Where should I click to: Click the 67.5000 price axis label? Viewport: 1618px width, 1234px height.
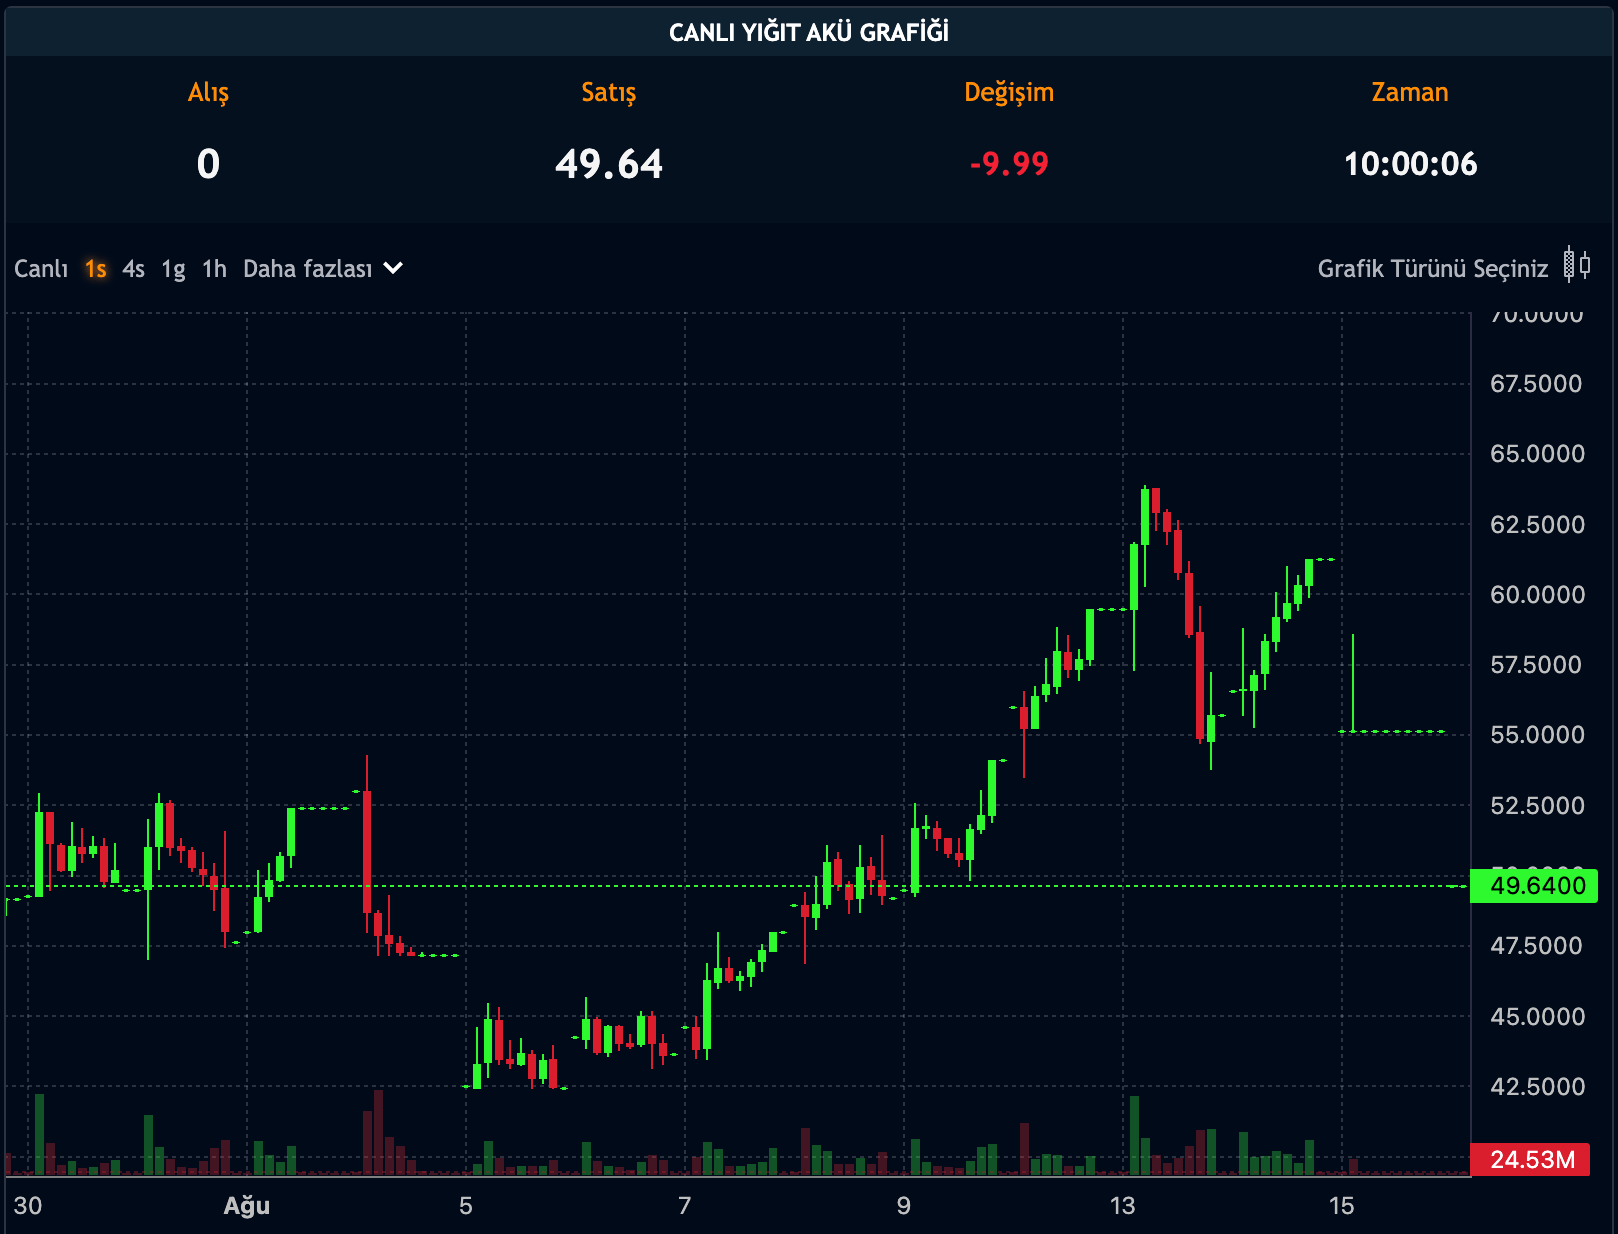pos(1537,384)
